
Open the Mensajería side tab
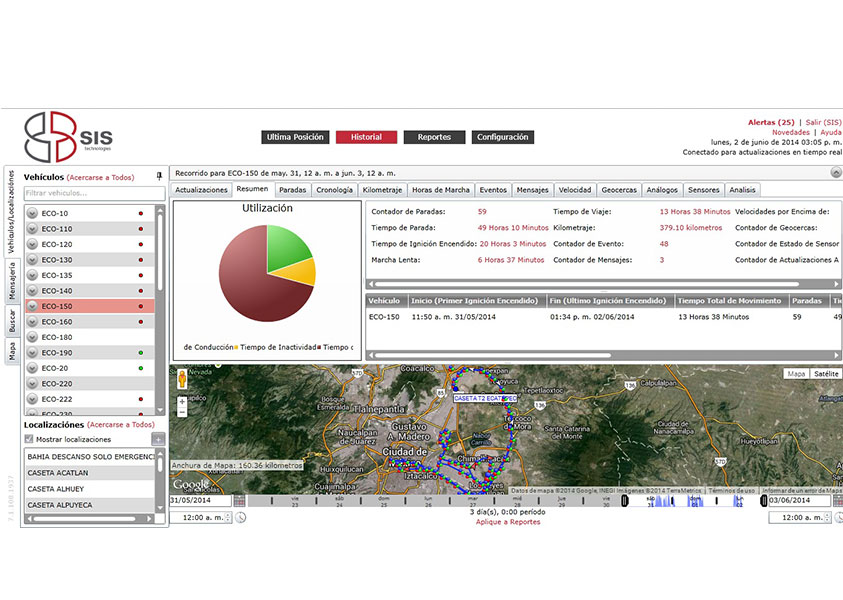(12, 281)
